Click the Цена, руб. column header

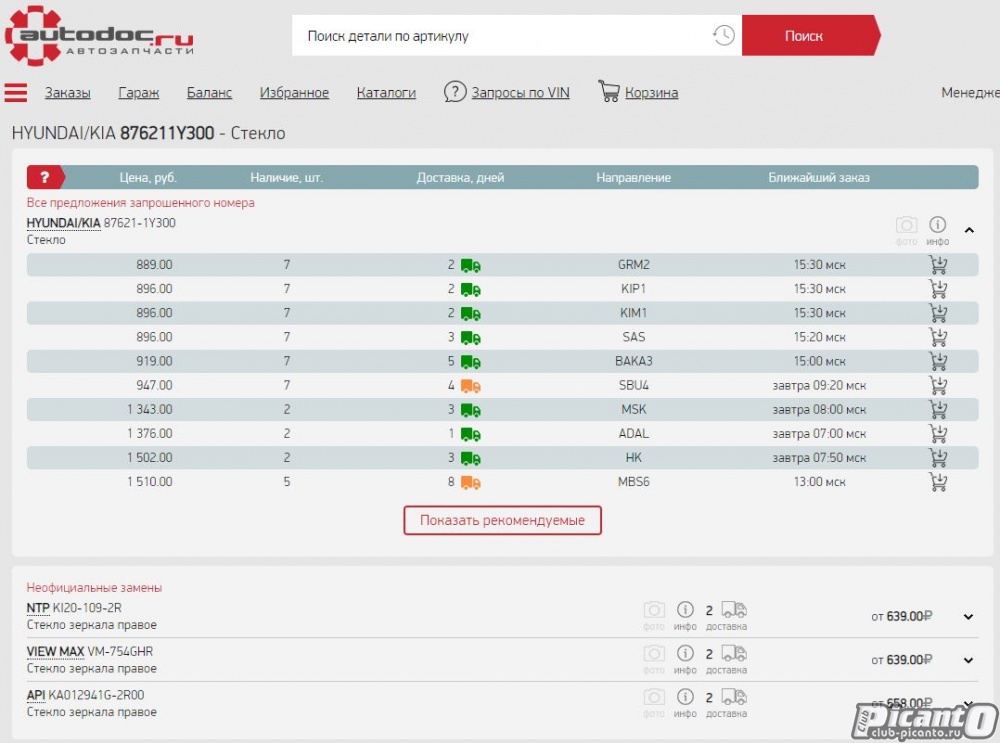coord(148,177)
